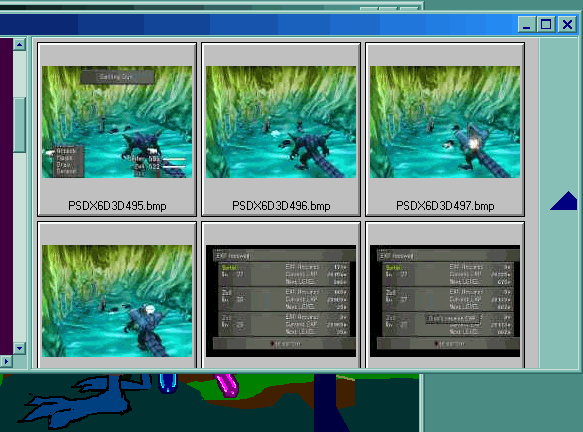
Task: Select the bottom-left battle scene thumbnail
Action: (117, 301)
